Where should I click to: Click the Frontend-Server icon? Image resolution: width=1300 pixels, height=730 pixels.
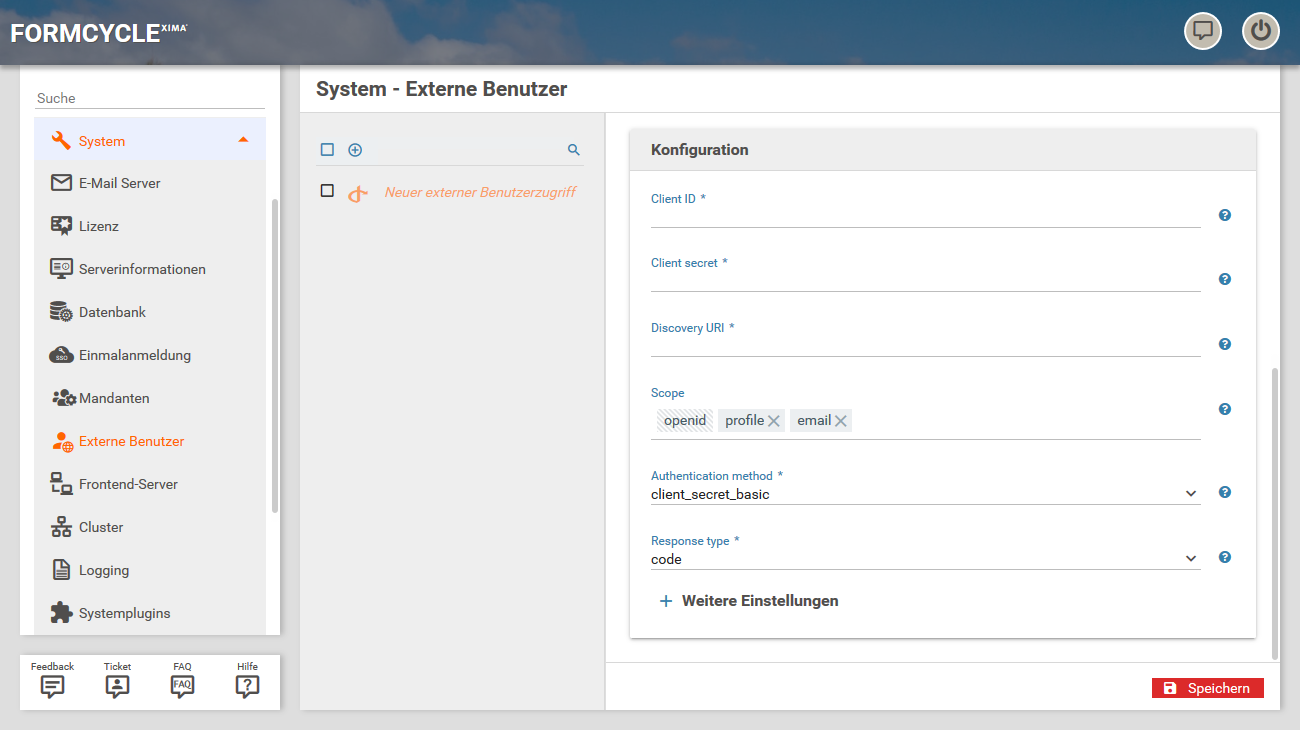point(61,484)
